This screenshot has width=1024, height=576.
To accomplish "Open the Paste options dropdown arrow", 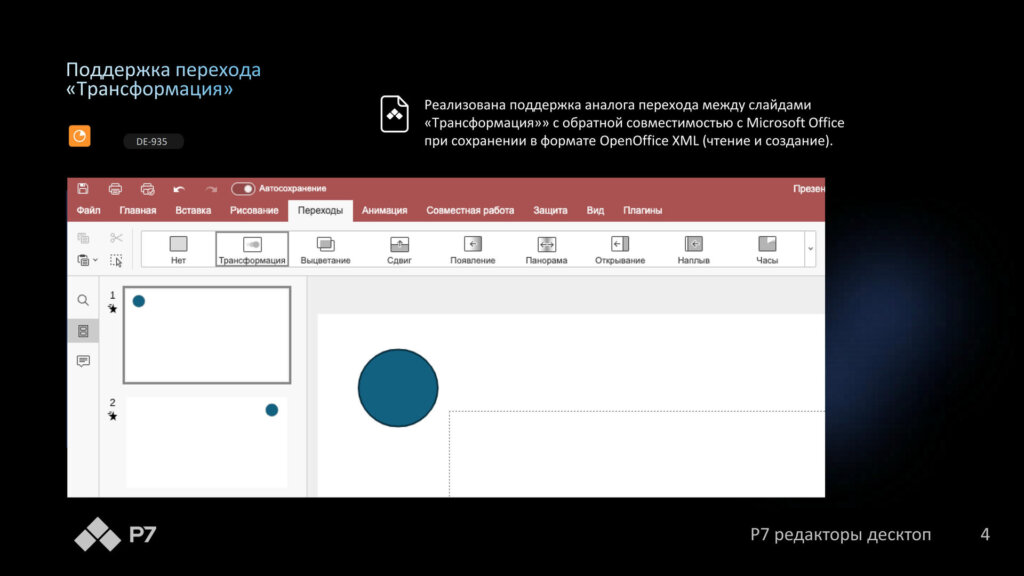I will click(95, 260).
